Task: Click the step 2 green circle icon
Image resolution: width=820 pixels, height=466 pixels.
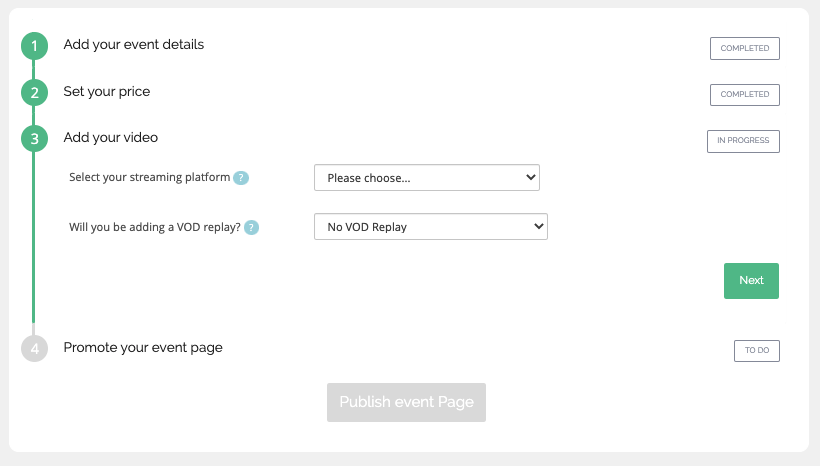Action: pyautogui.click(x=35, y=93)
